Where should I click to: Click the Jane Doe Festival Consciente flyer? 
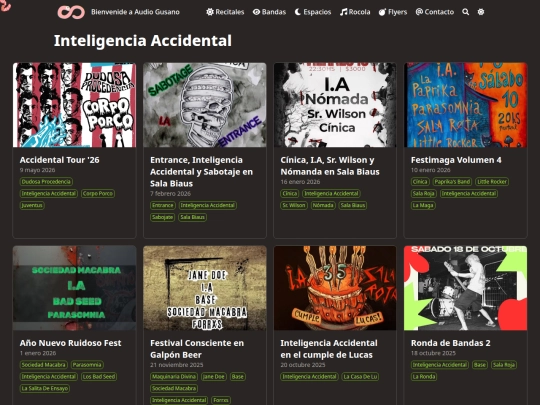click(205, 288)
